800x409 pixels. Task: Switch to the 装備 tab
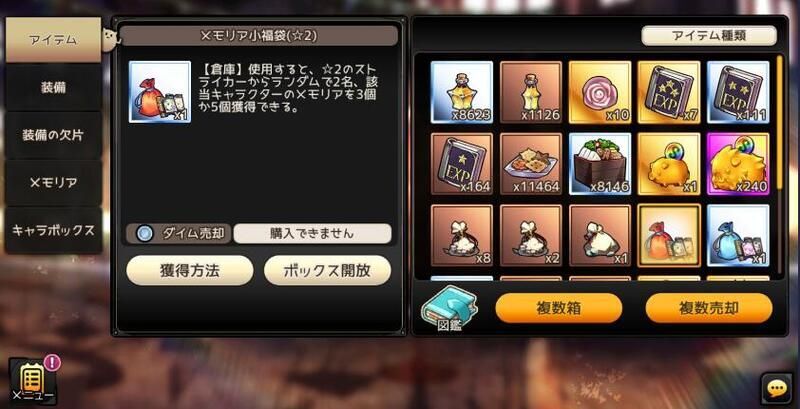pyautogui.click(x=53, y=87)
